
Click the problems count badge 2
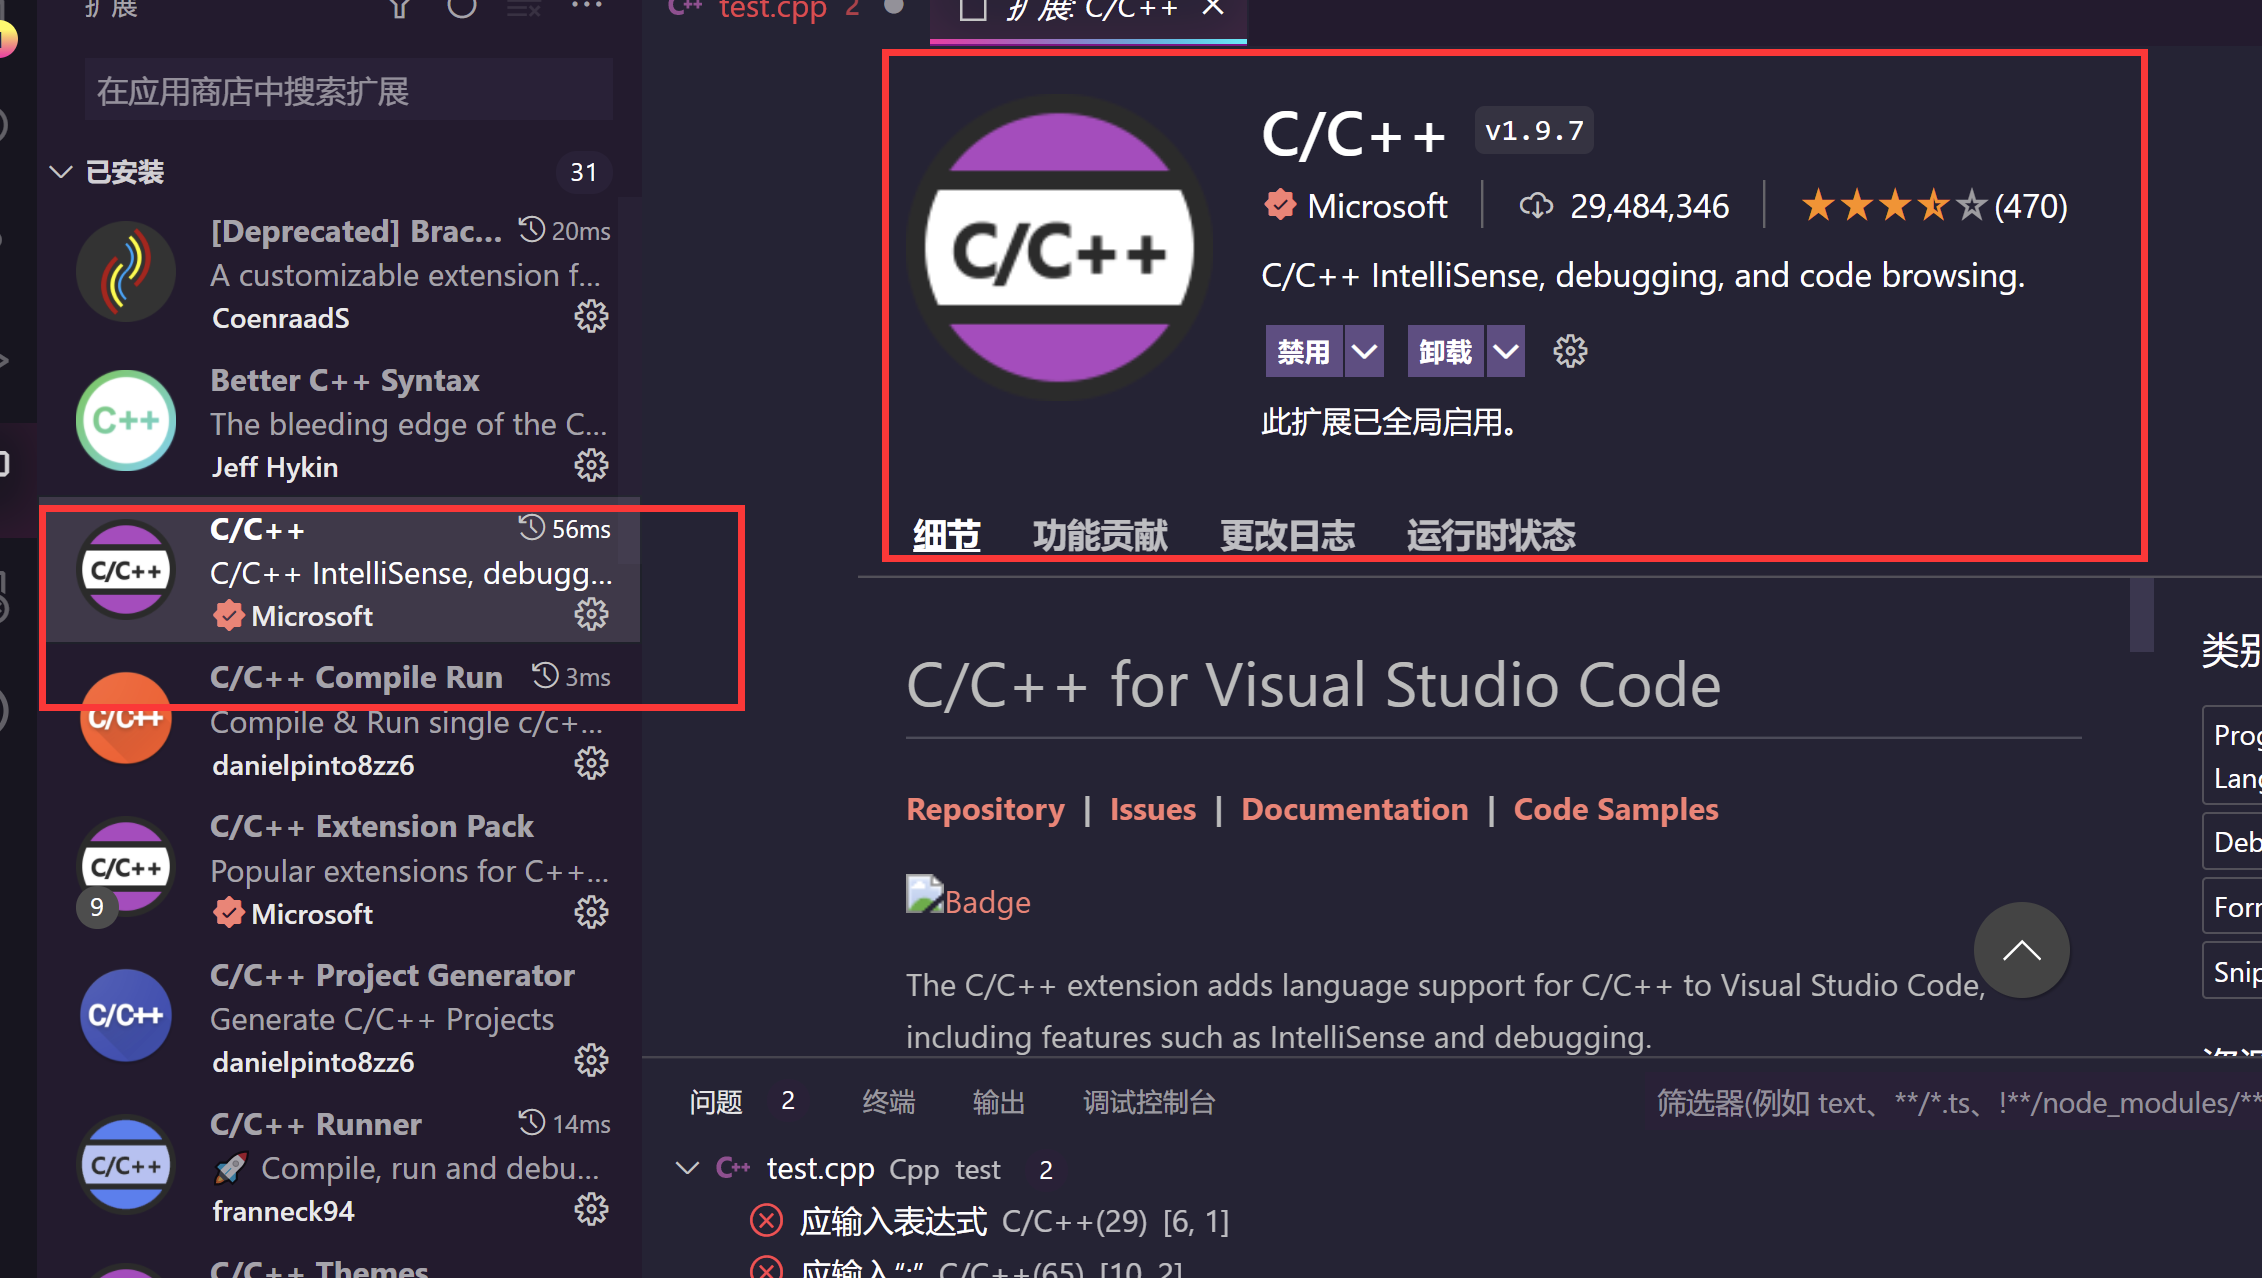click(x=788, y=1101)
